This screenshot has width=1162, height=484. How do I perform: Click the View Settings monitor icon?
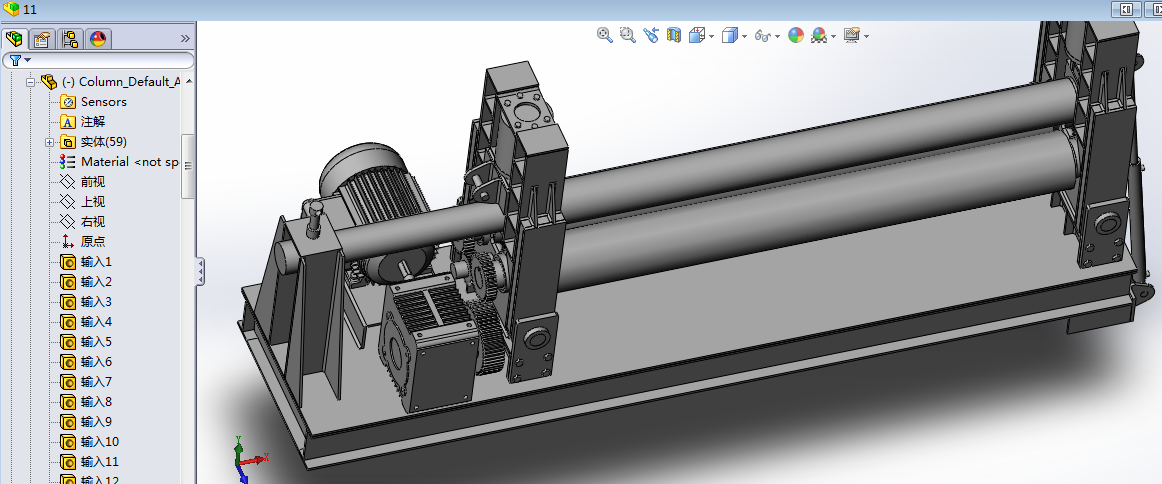[851, 35]
